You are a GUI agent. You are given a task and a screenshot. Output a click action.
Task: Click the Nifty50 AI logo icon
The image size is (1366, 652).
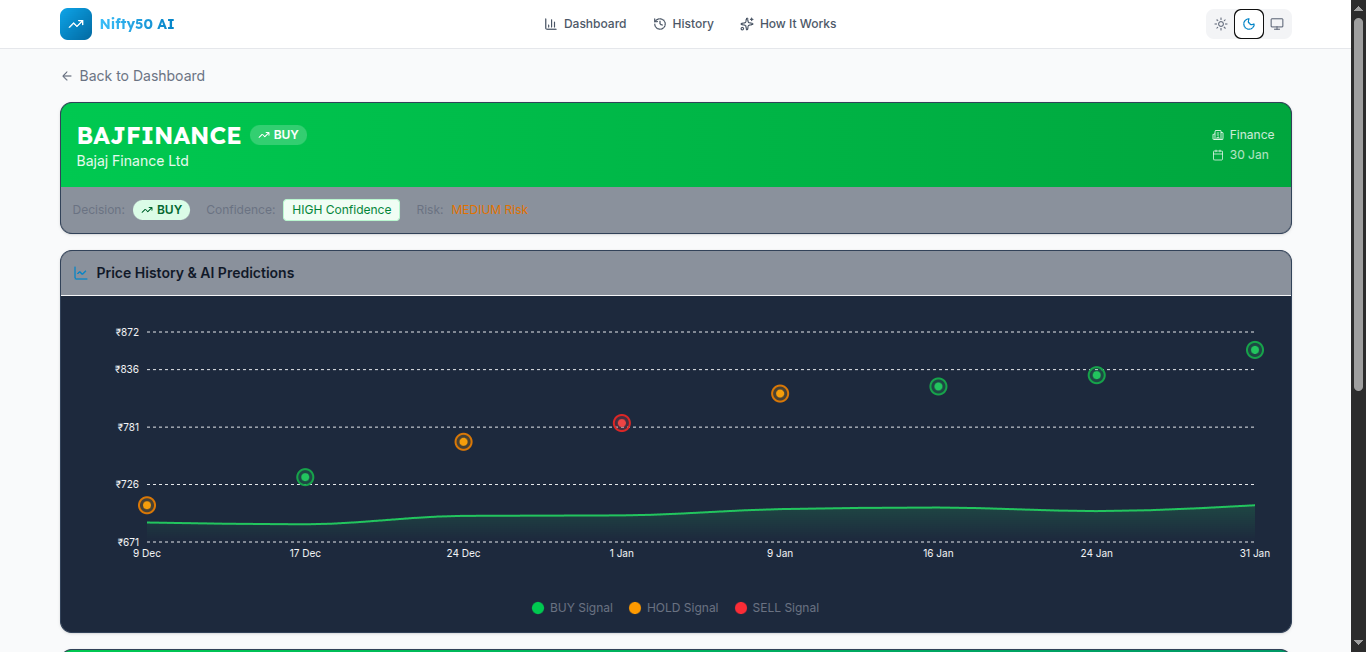(76, 24)
